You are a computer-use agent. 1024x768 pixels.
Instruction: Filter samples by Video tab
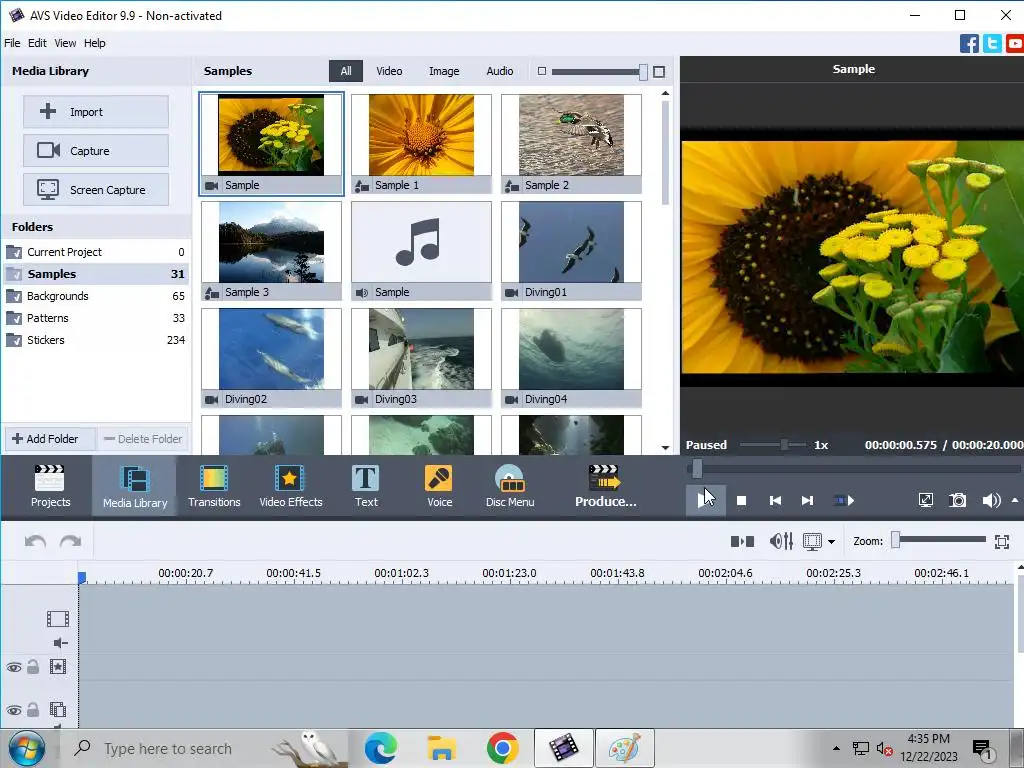tap(389, 71)
